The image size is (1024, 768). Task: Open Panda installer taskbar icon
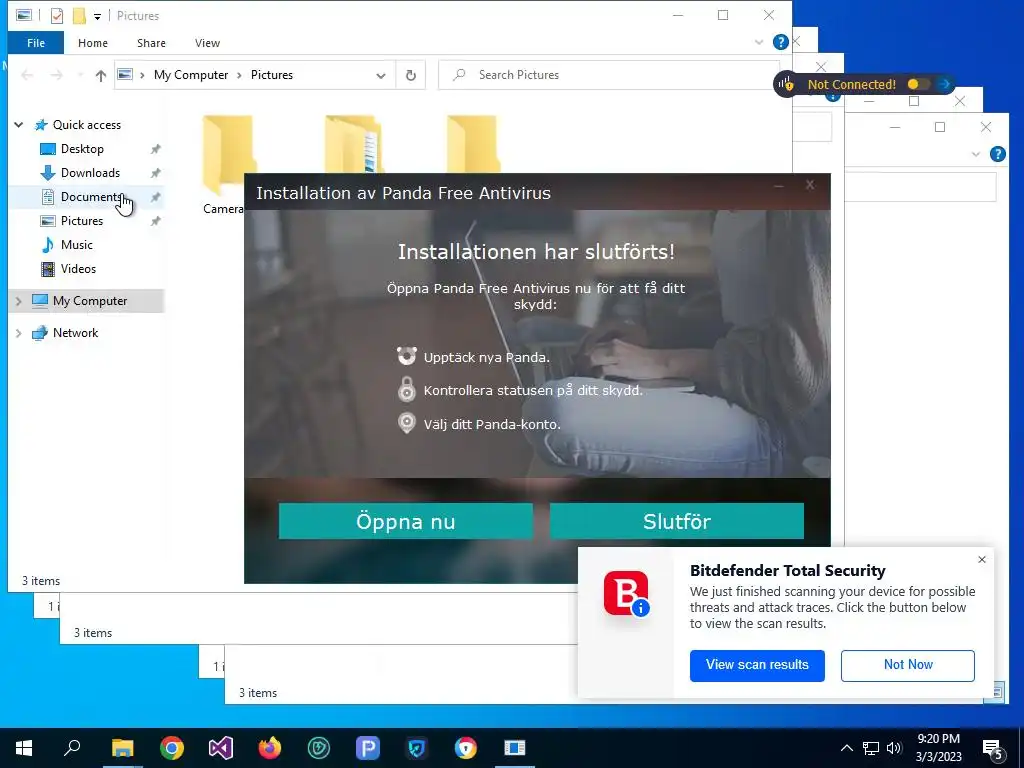tap(515, 748)
